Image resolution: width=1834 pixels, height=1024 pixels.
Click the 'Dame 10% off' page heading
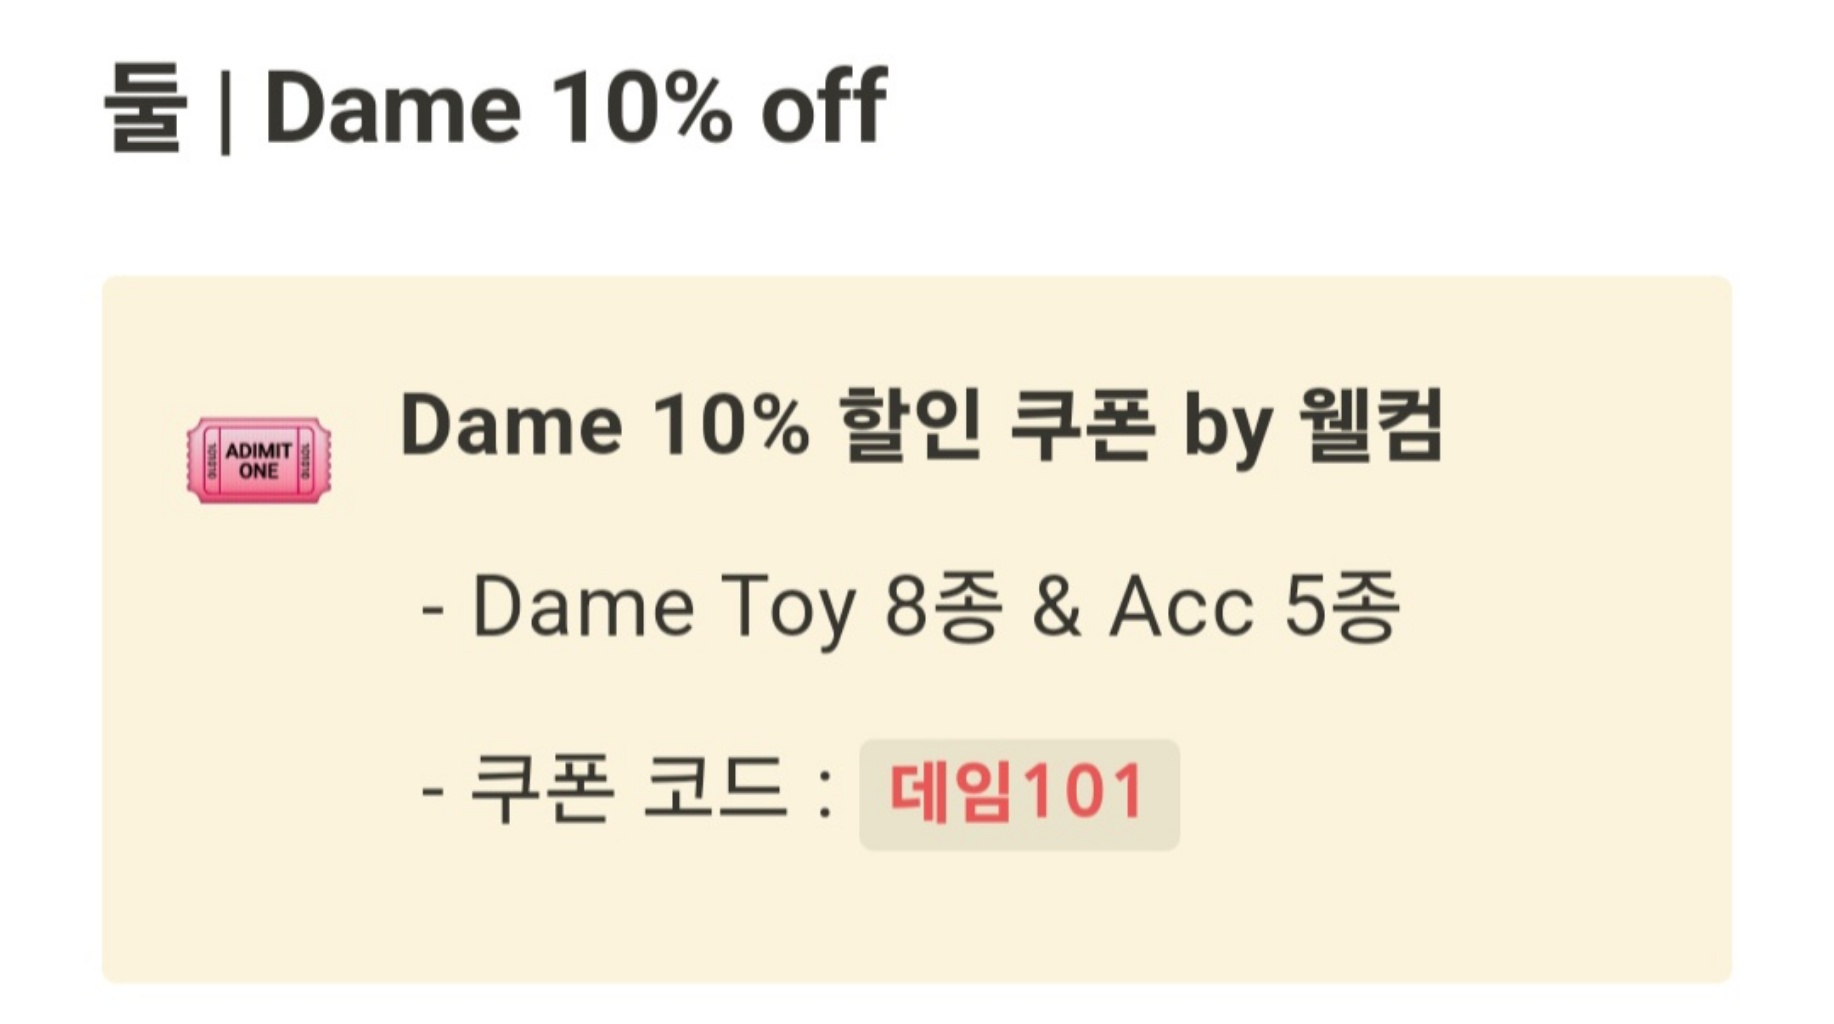click(575, 107)
